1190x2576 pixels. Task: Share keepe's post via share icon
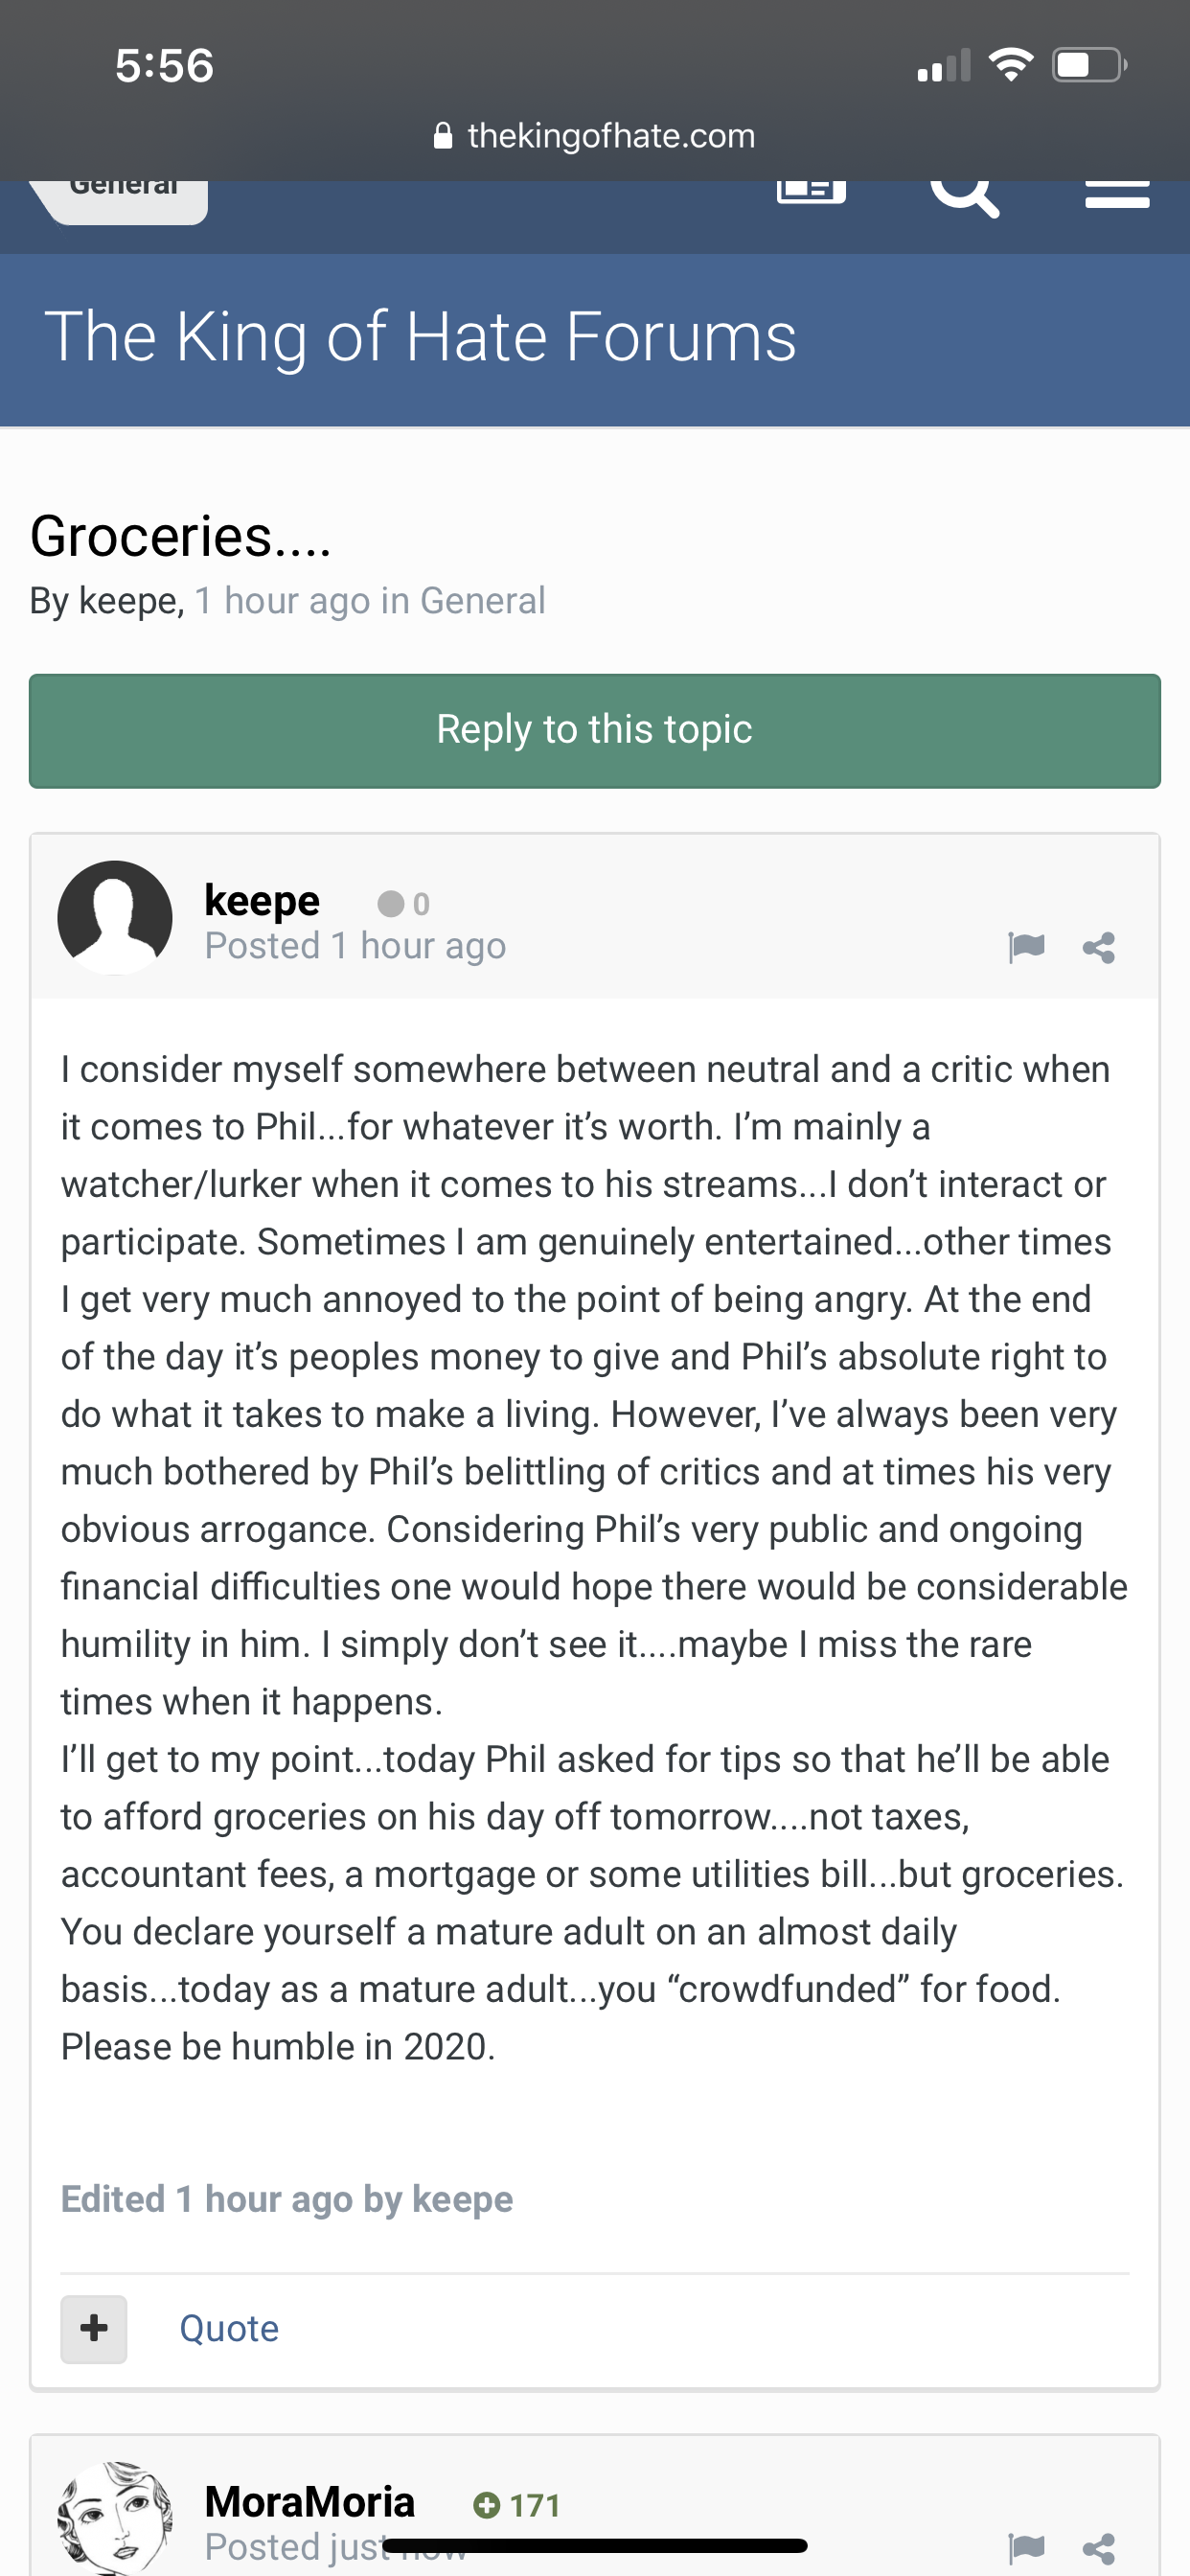click(1099, 947)
